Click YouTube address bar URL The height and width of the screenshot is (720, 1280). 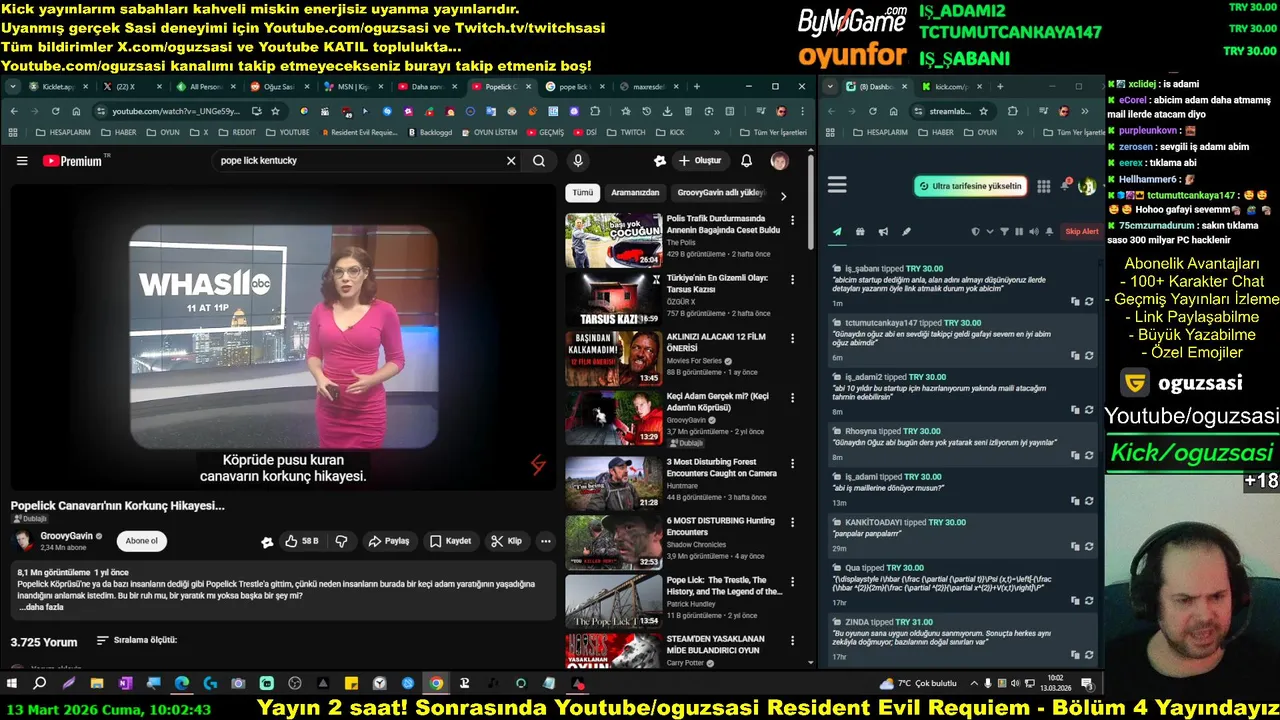click(175, 111)
